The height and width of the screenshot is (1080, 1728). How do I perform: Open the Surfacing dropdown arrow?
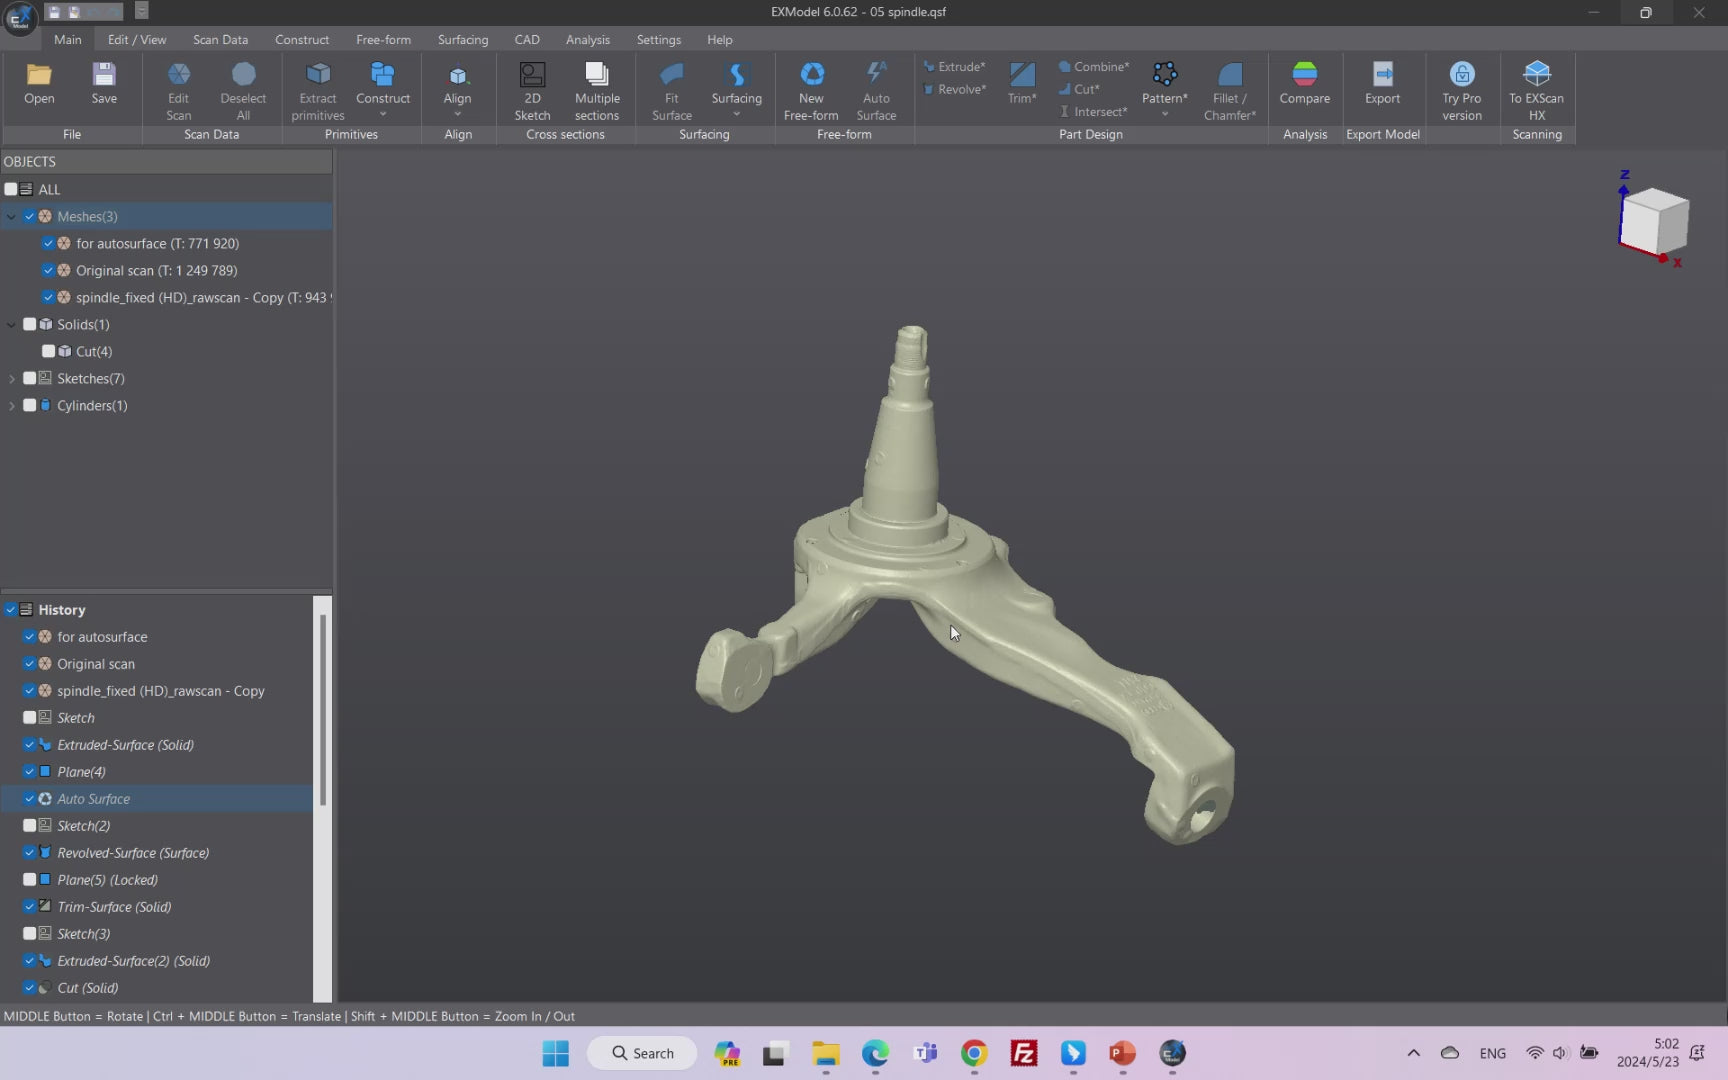737,115
